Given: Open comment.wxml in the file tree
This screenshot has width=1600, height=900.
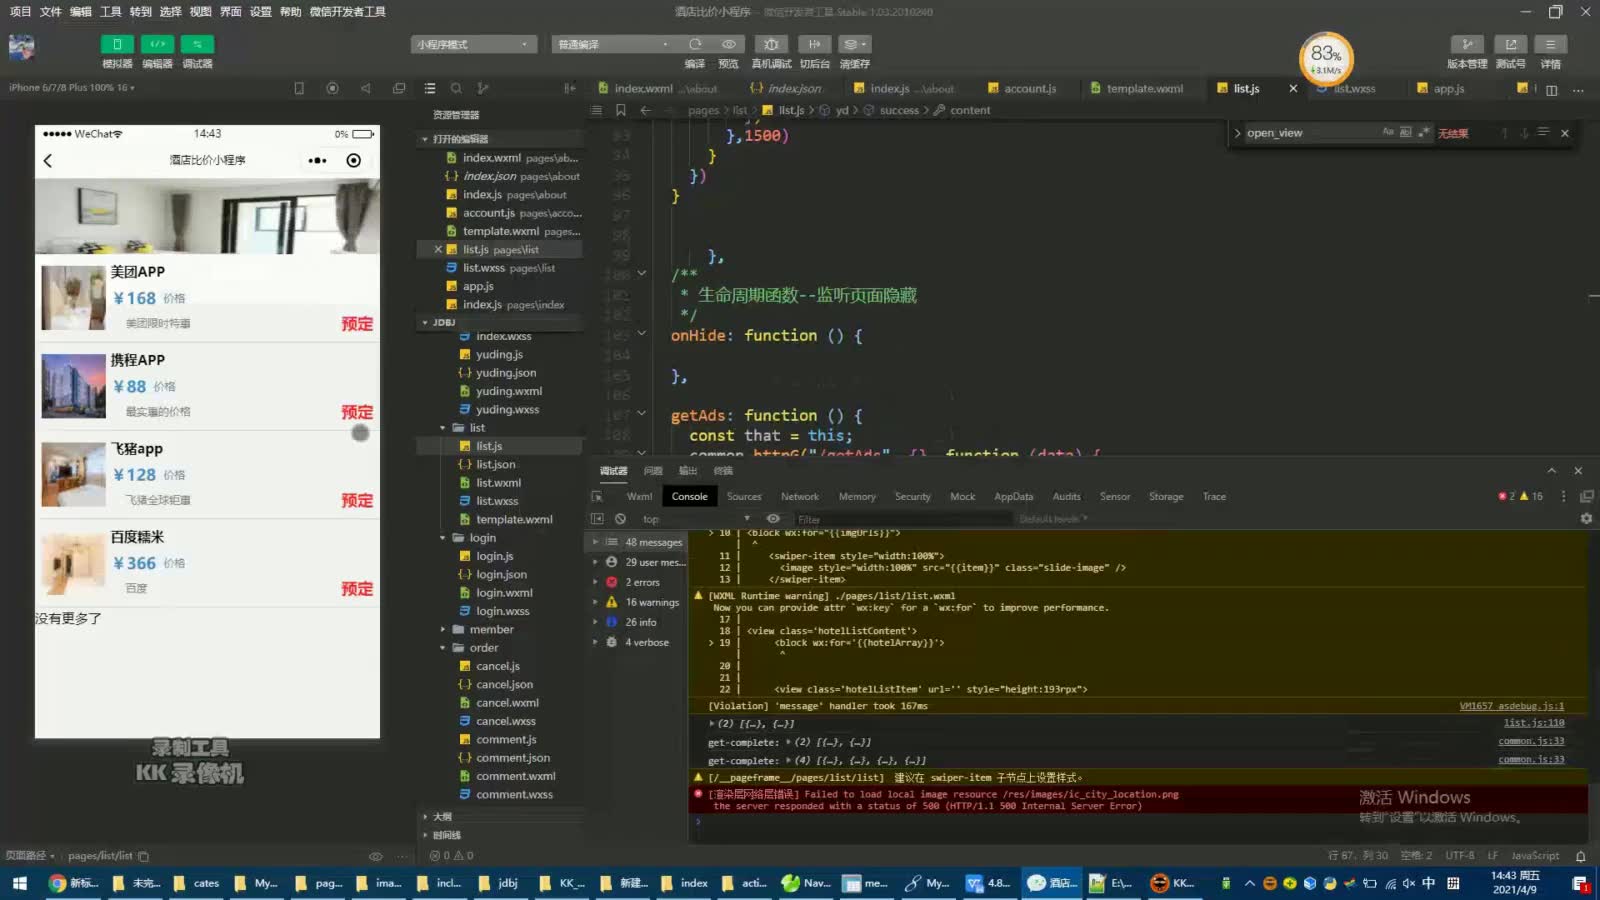Looking at the screenshot, I should [x=515, y=776].
